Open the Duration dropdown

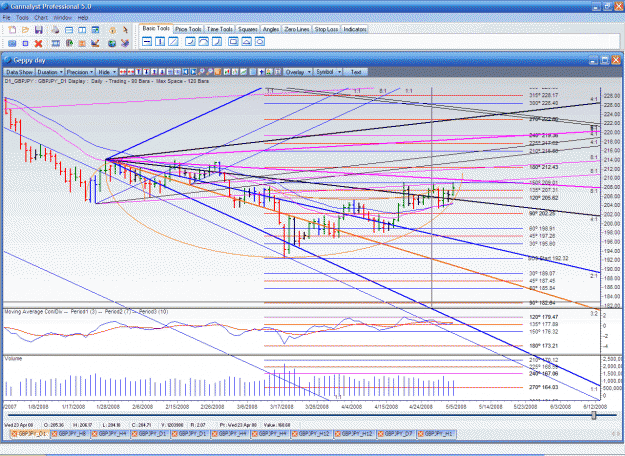point(50,72)
